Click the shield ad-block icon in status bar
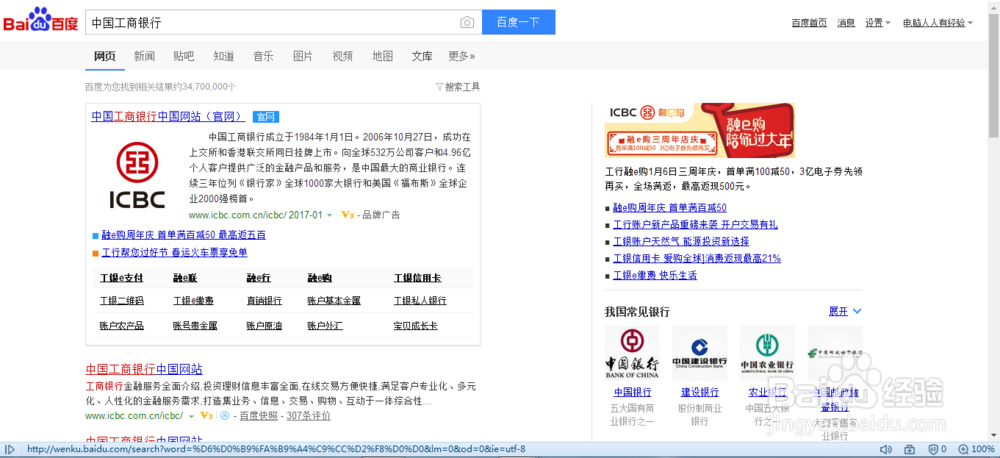This screenshot has width=1000, height=458. point(932,450)
